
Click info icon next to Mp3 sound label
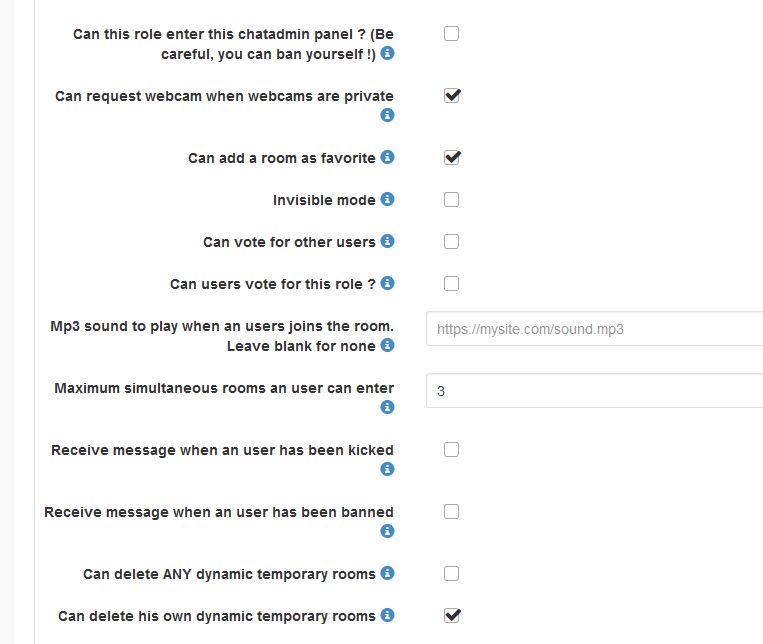388,345
